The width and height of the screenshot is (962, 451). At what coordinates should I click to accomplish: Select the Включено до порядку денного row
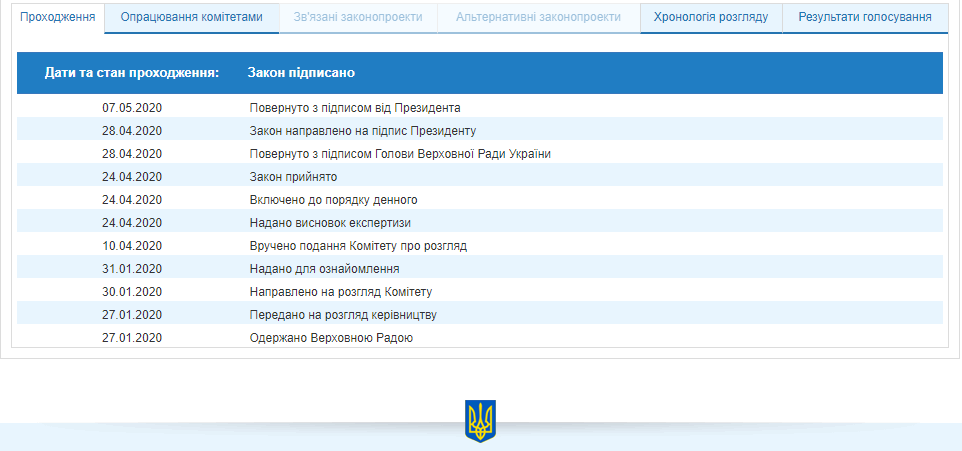[x=333, y=199]
